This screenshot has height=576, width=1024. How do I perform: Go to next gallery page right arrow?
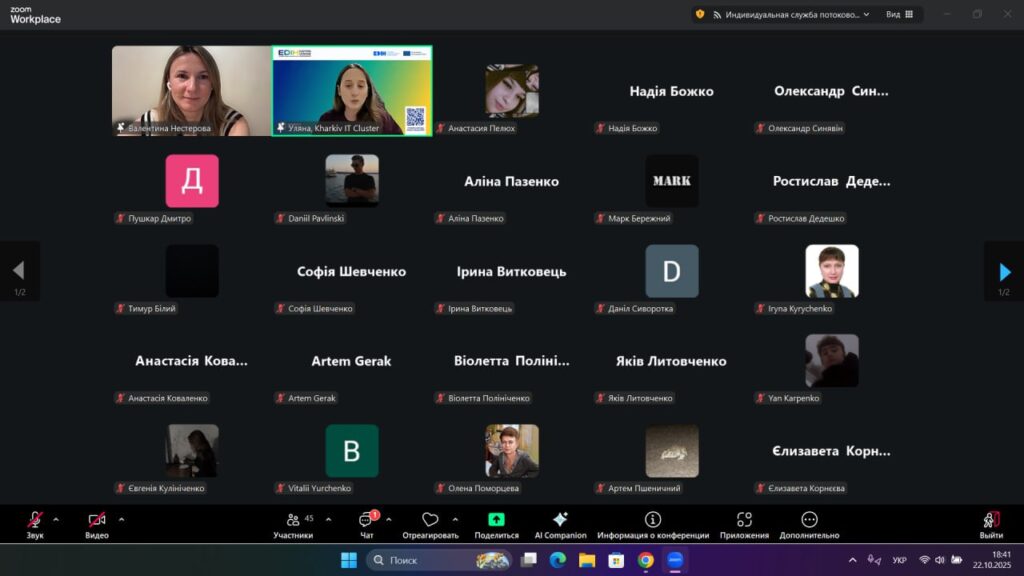[x=1004, y=271]
